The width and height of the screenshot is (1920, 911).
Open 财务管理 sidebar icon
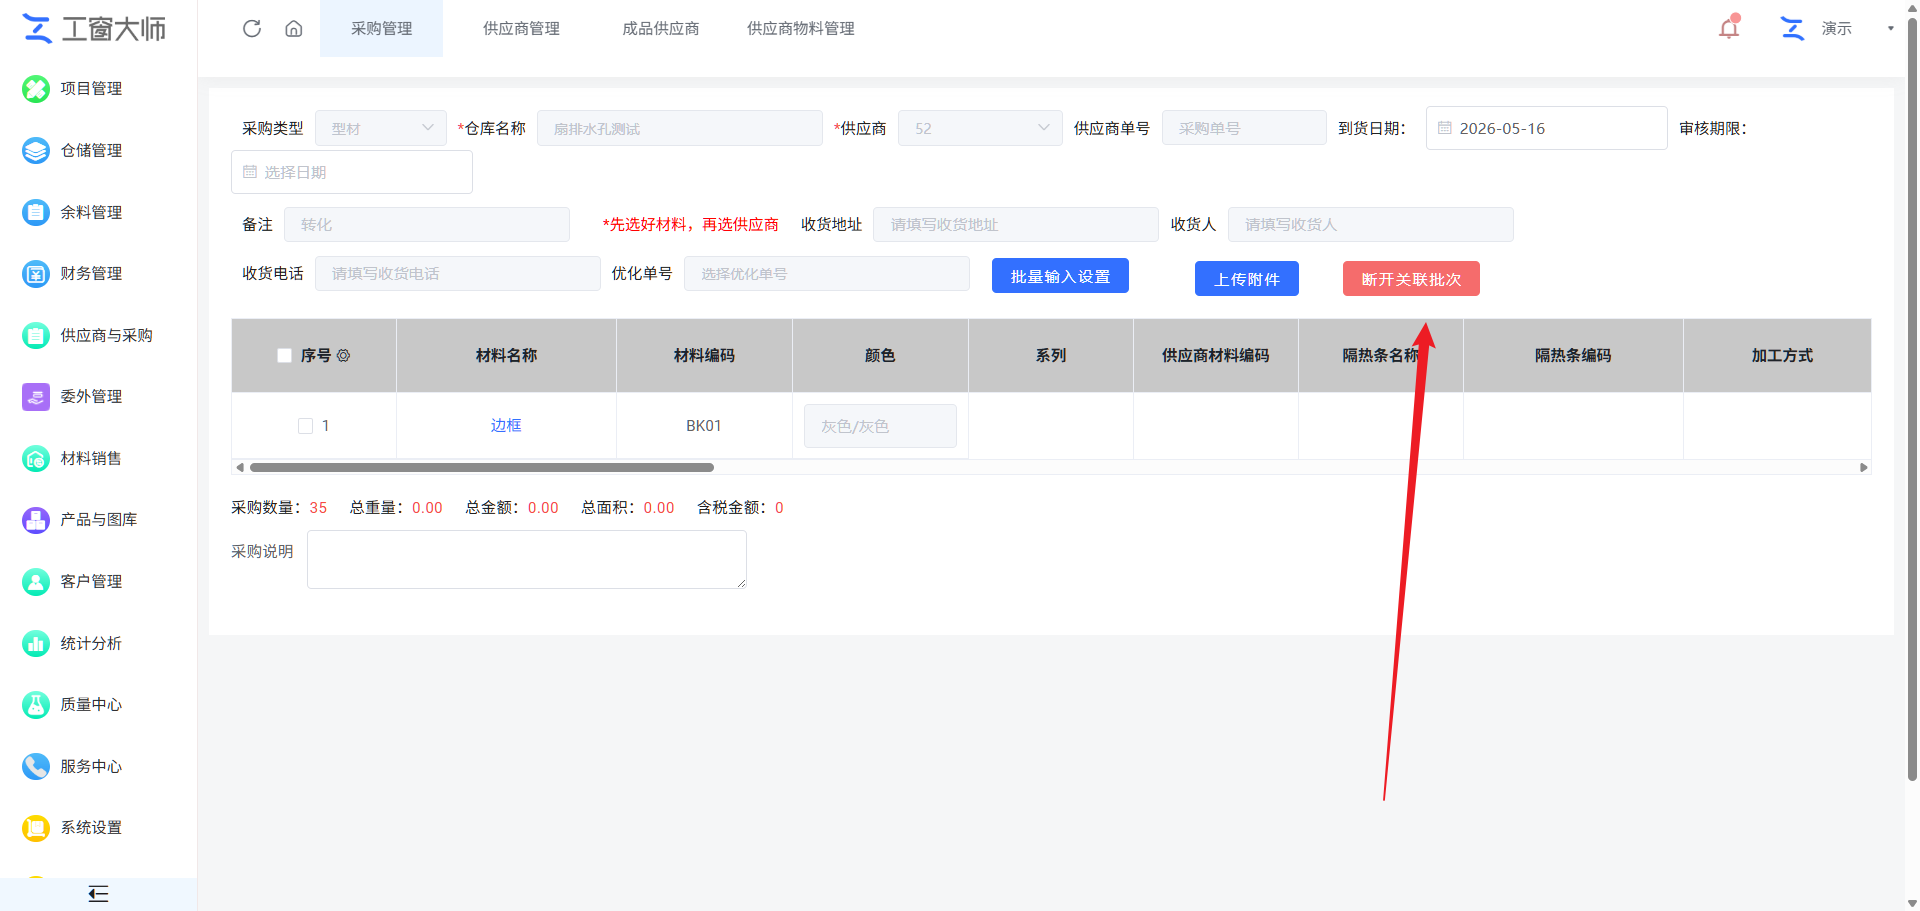(36, 274)
